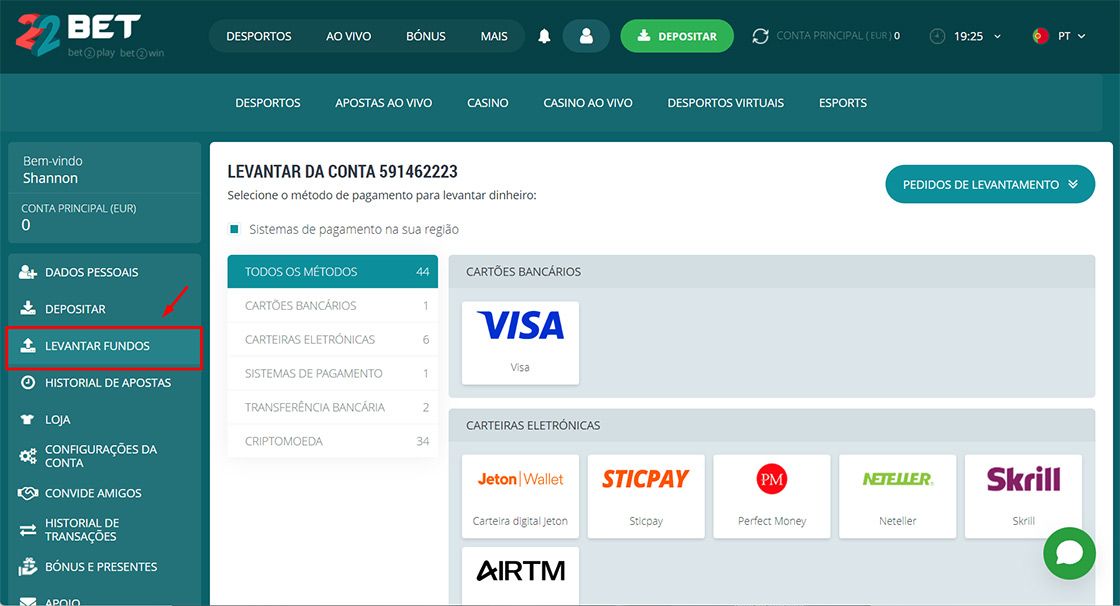Screen dimensions: 1120x606
Task: Open the time zone dropdown at 19:25
Action: (966, 36)
